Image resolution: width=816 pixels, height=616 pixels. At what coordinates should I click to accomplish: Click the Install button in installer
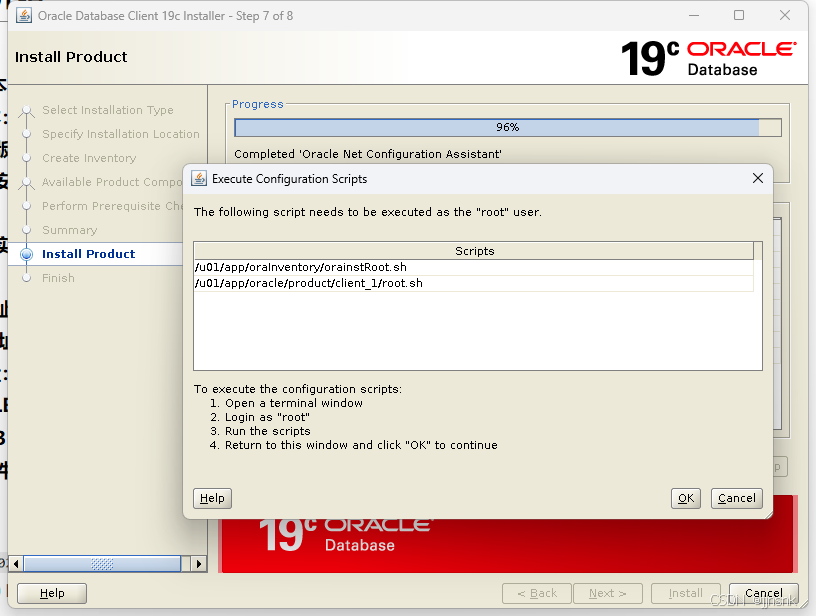685,593
